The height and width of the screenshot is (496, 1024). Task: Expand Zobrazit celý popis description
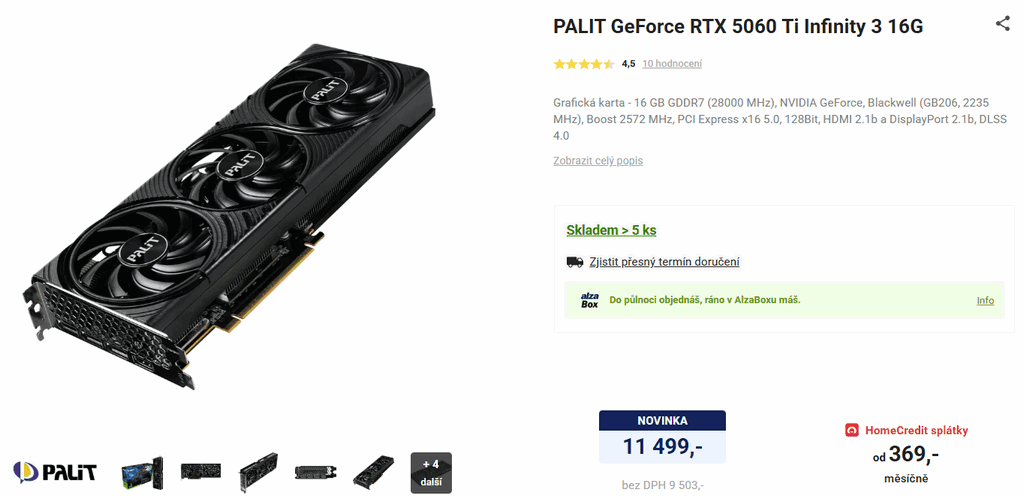(598, 161)
